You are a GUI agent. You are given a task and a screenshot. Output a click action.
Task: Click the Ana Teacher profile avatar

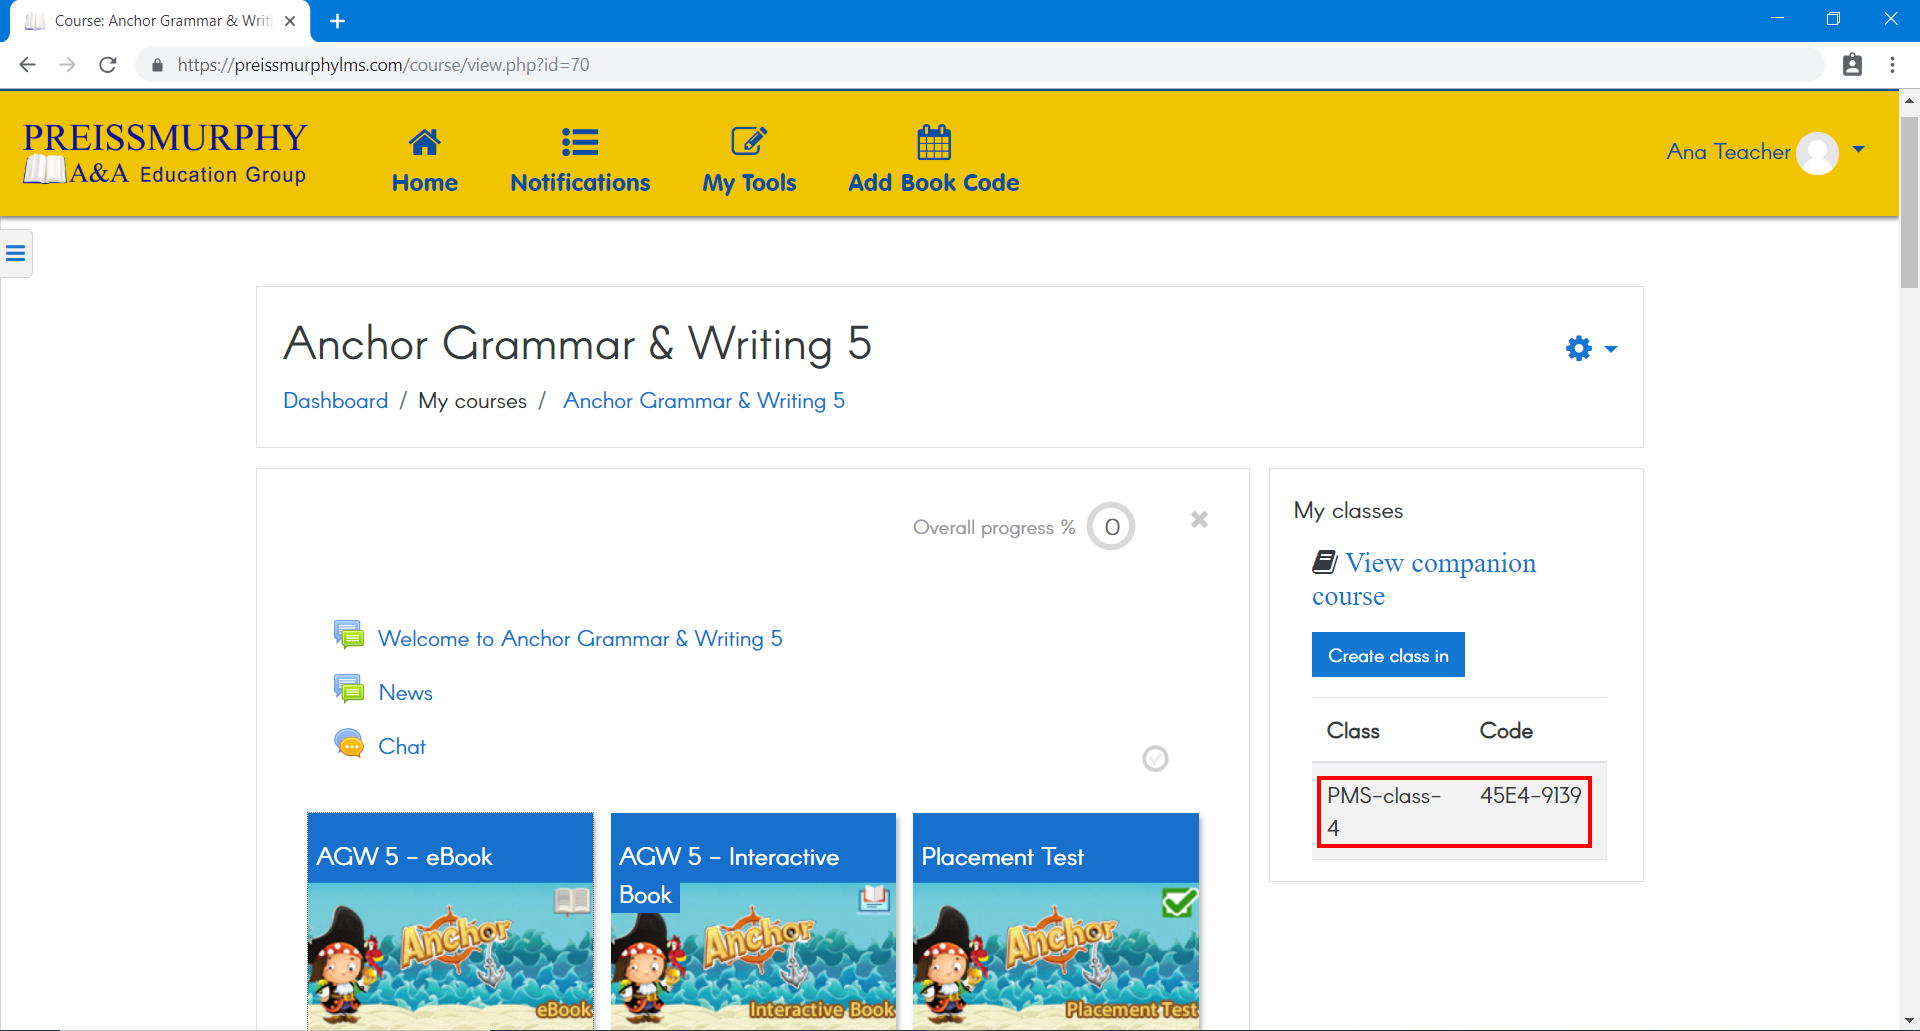point(1817,153)
